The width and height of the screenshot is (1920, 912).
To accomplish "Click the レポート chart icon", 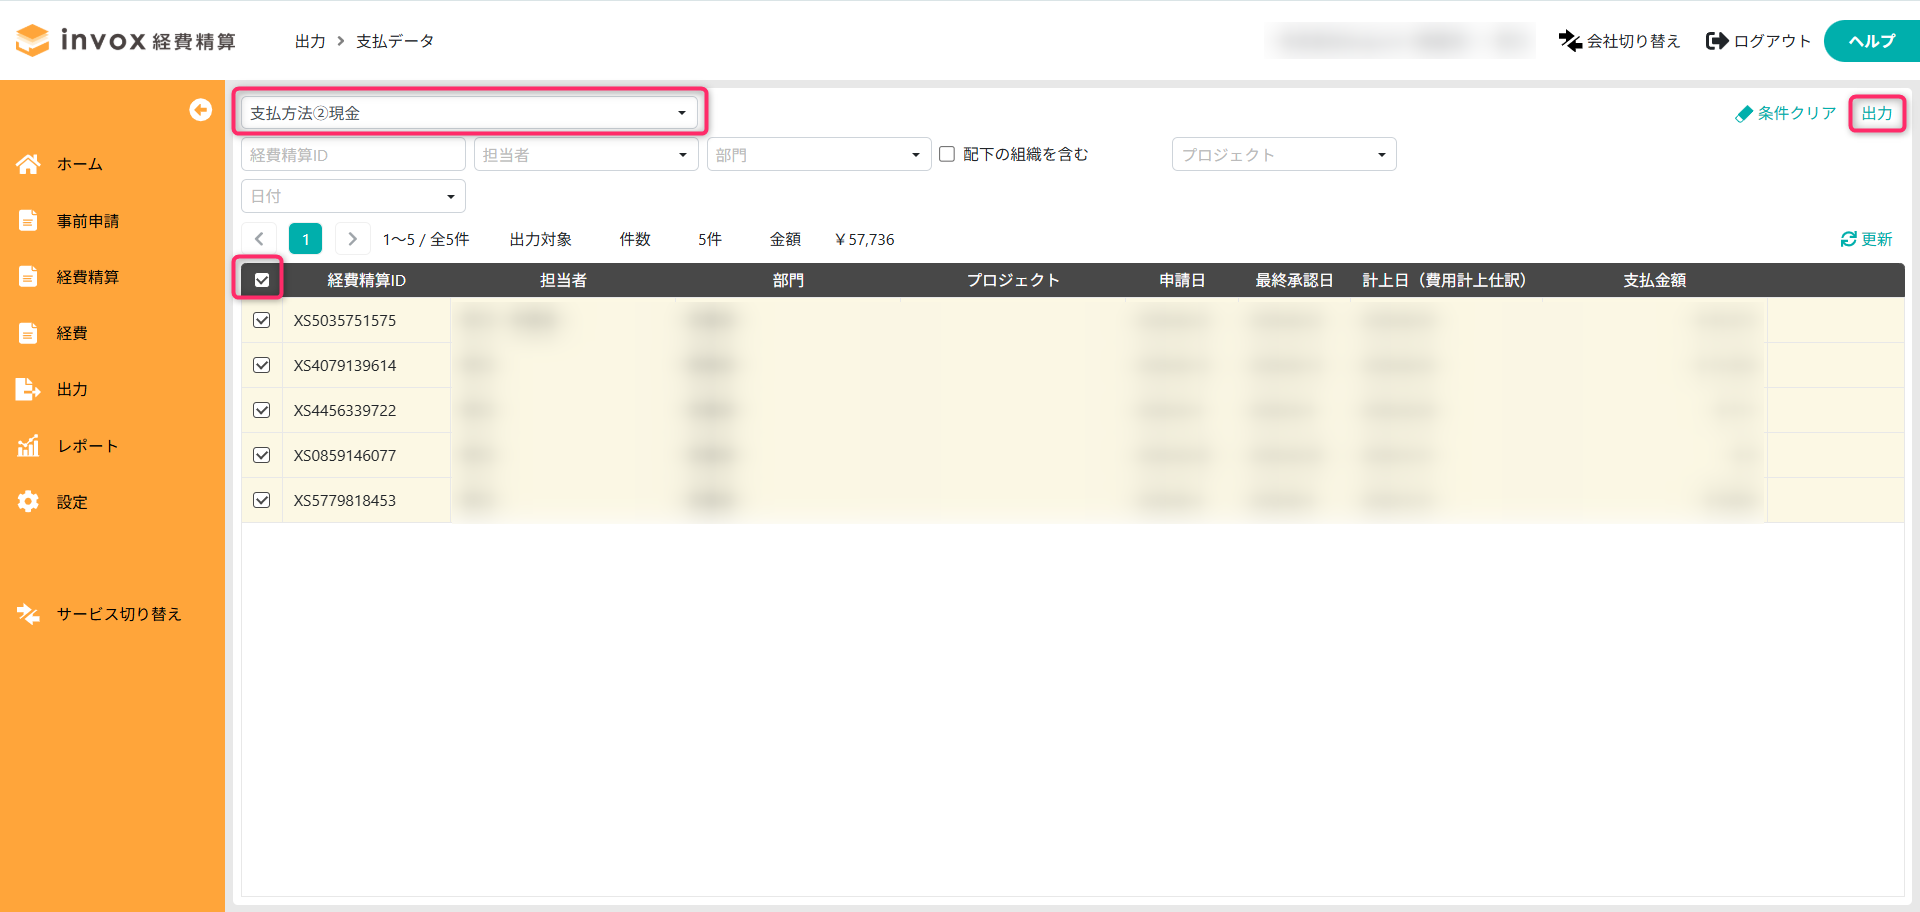I will (x=28, y=446).
